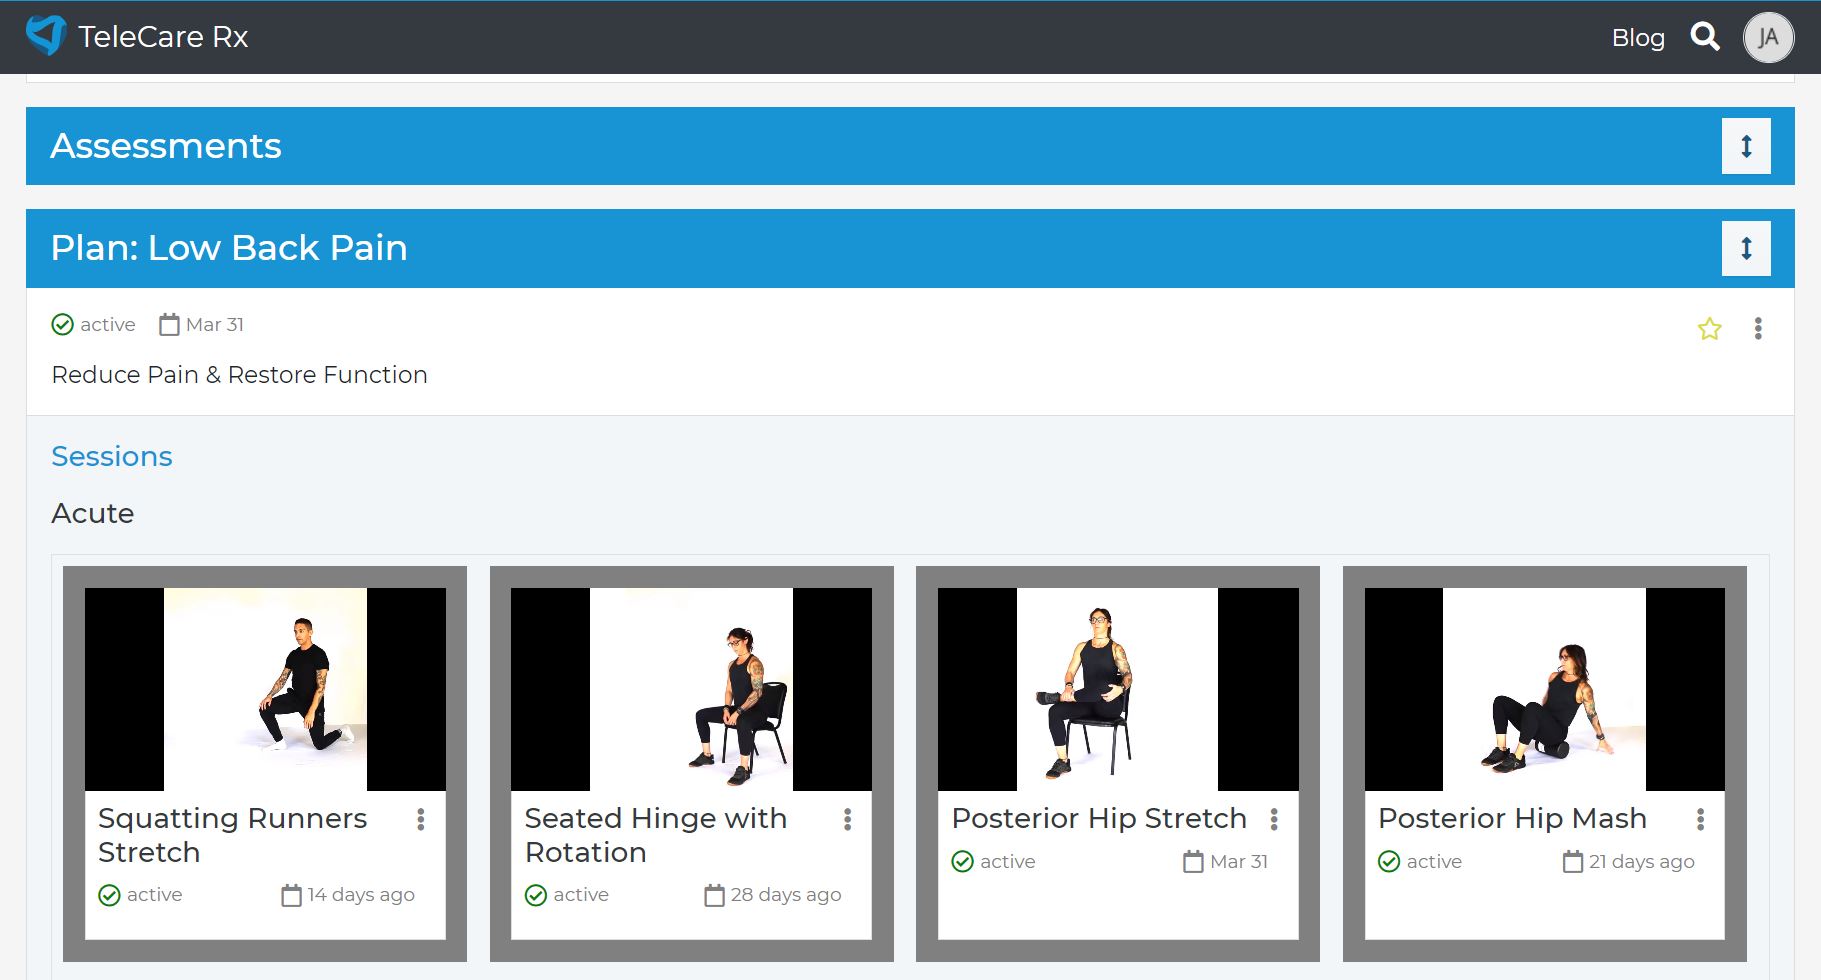1821x980 pixels.
Task: Open Squatting Runners Stretch options menu
Action: (421, 820)
